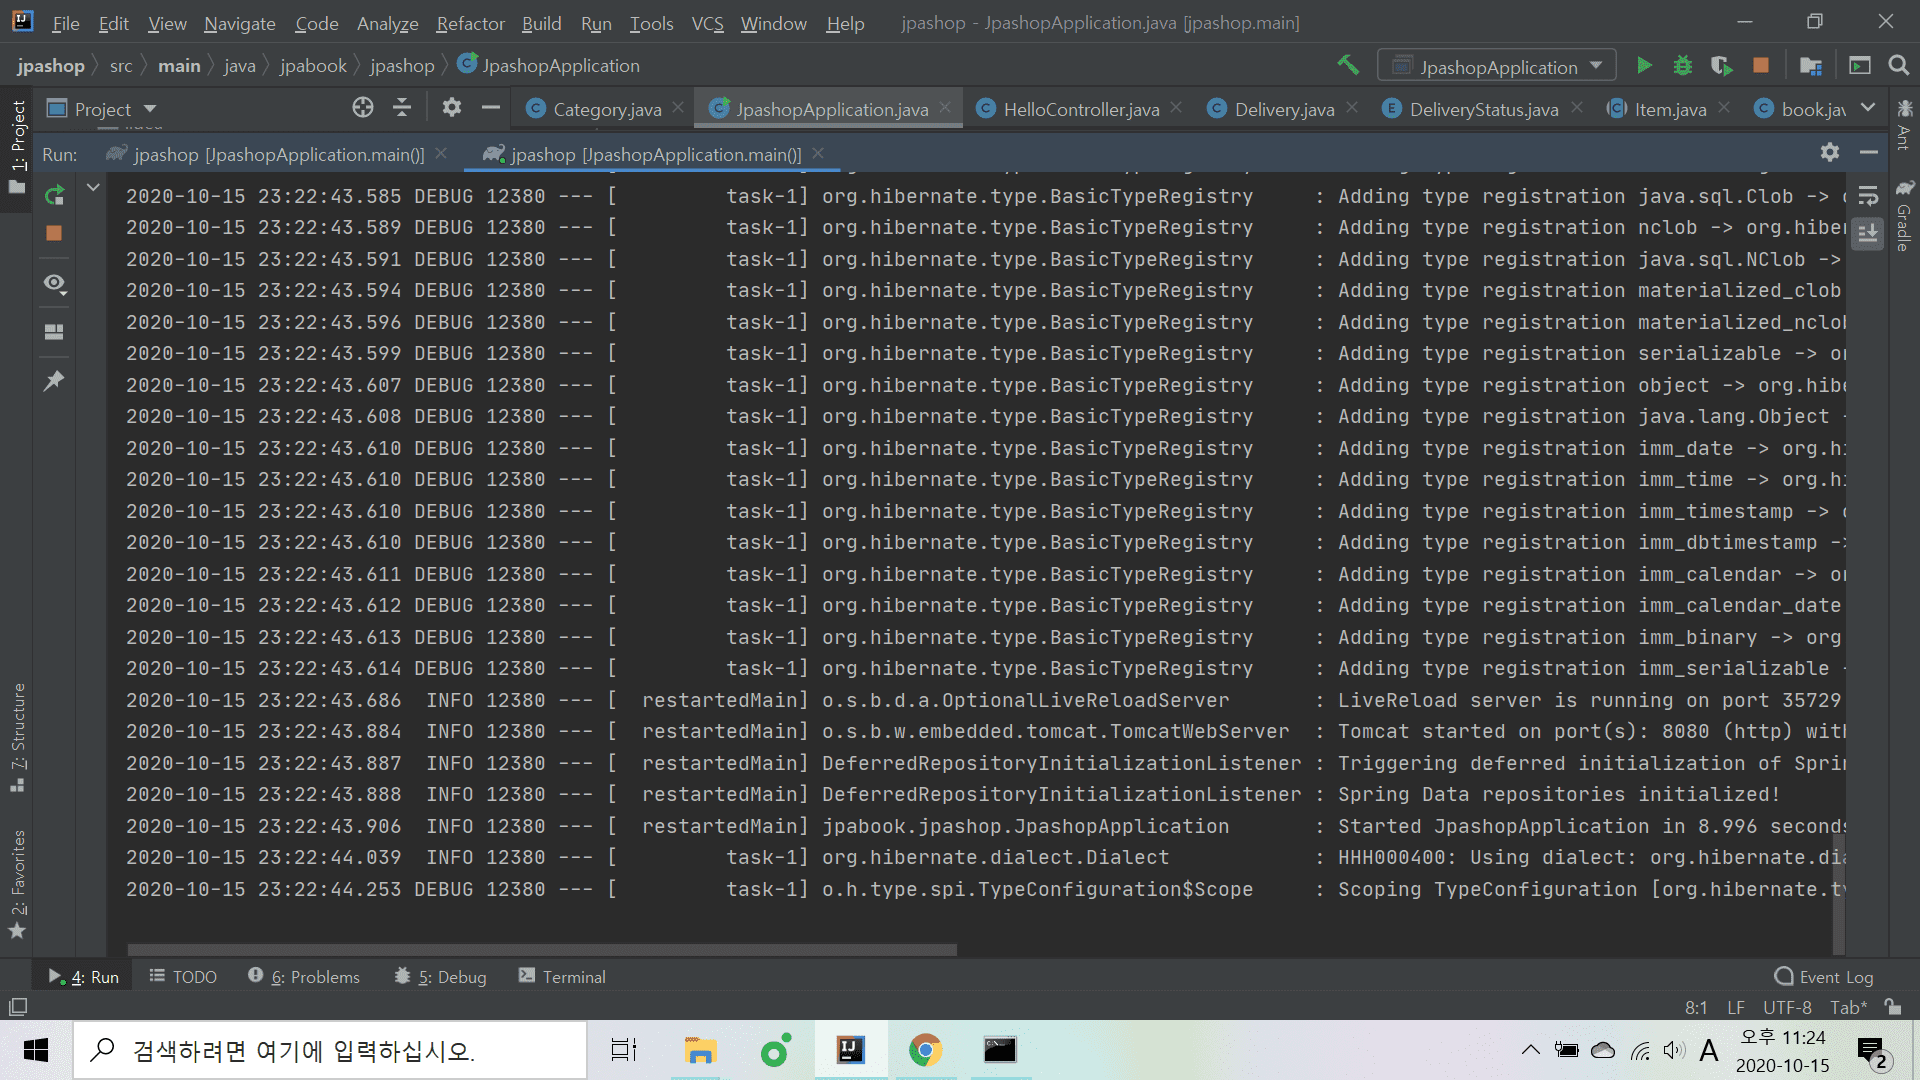1920x1080 pixels.
Task: Stop the run process in Run panel
Action: (x=54, y=233)
